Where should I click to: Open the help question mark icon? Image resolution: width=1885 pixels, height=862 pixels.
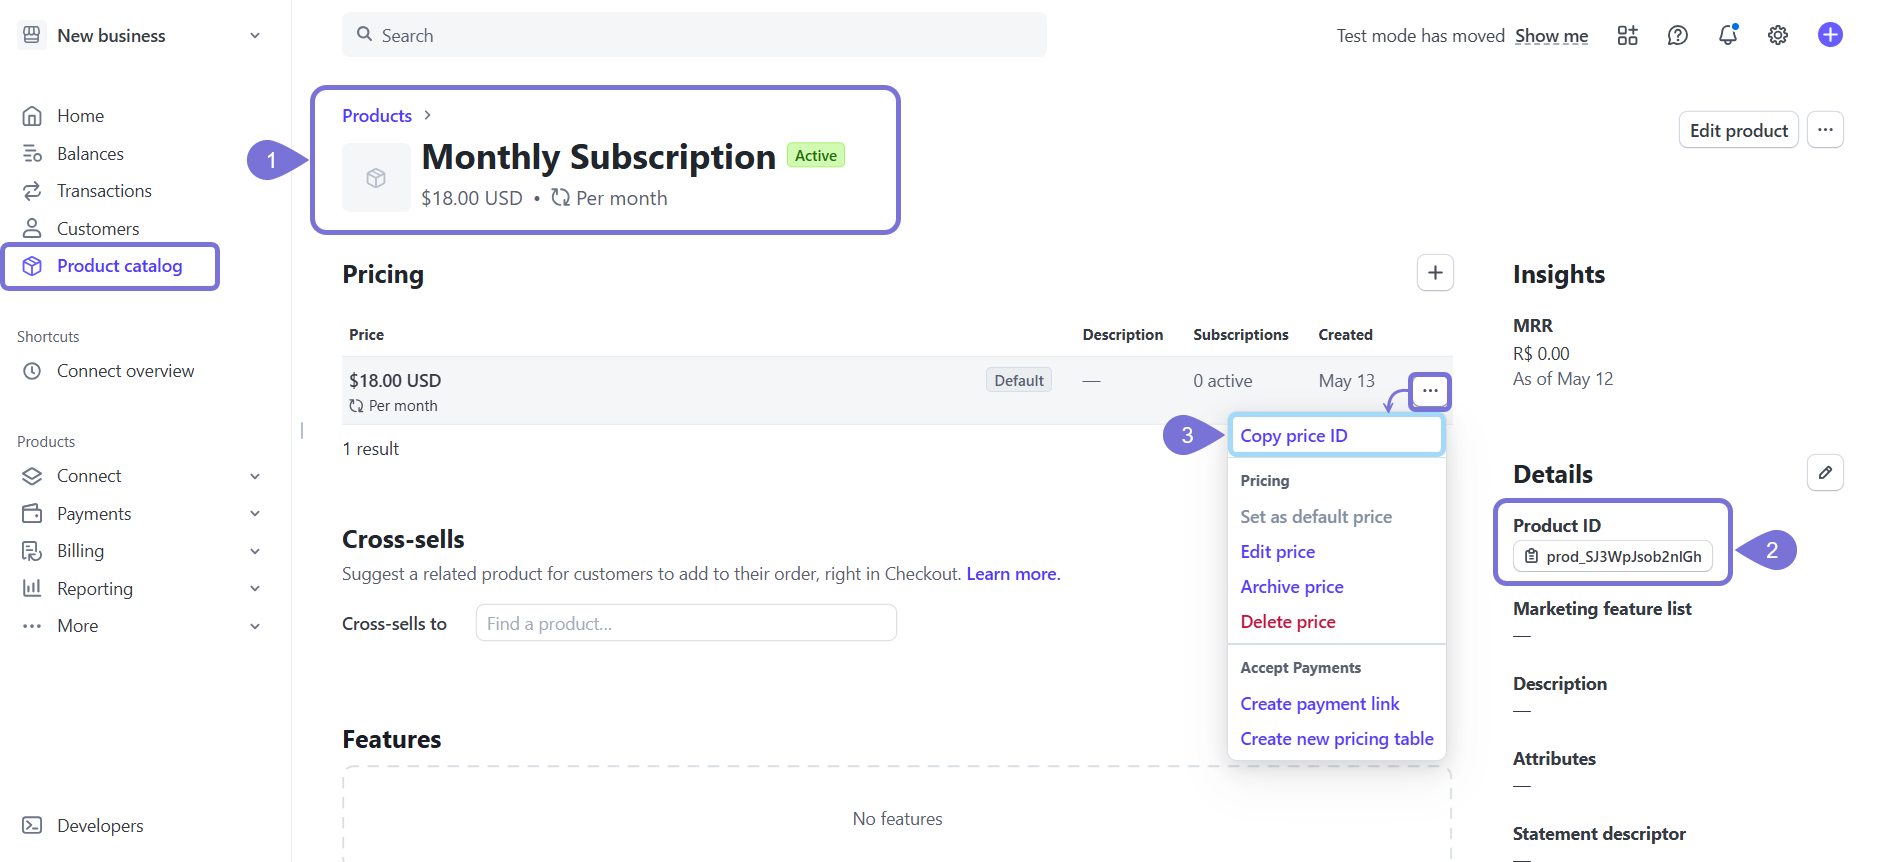tap(1677, 36)
